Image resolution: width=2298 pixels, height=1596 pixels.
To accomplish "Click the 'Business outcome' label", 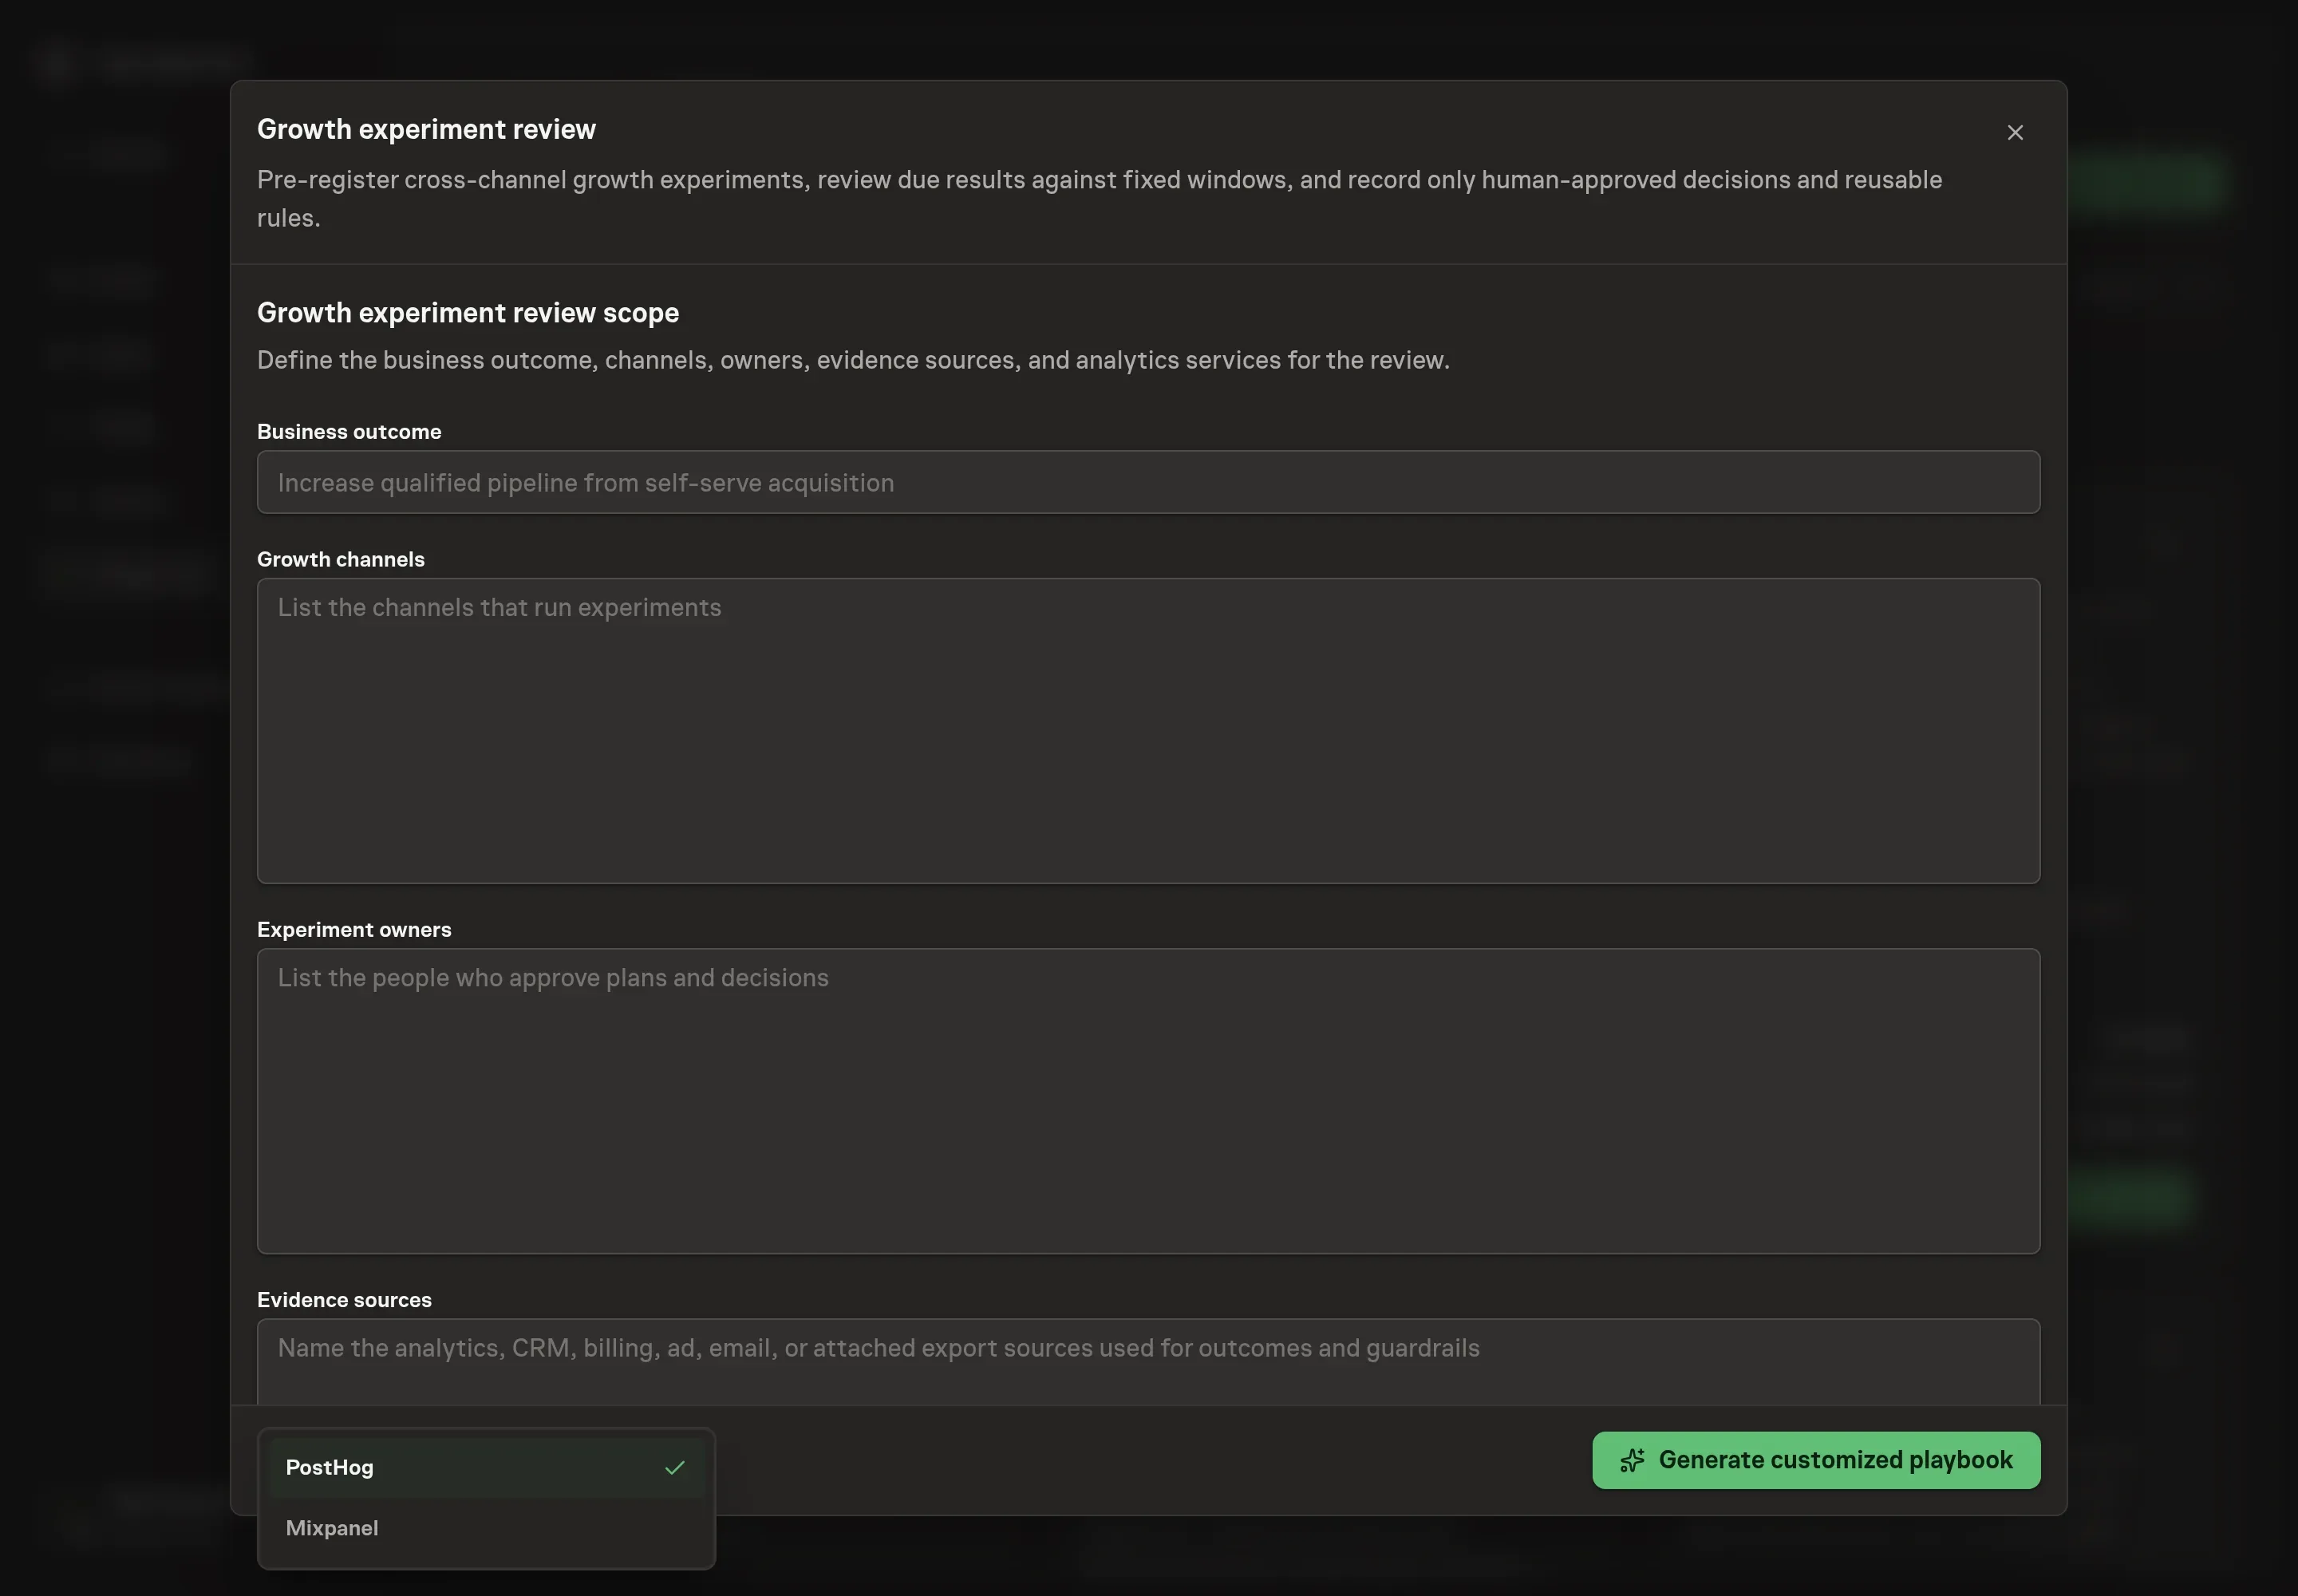I will coord(349,431).
